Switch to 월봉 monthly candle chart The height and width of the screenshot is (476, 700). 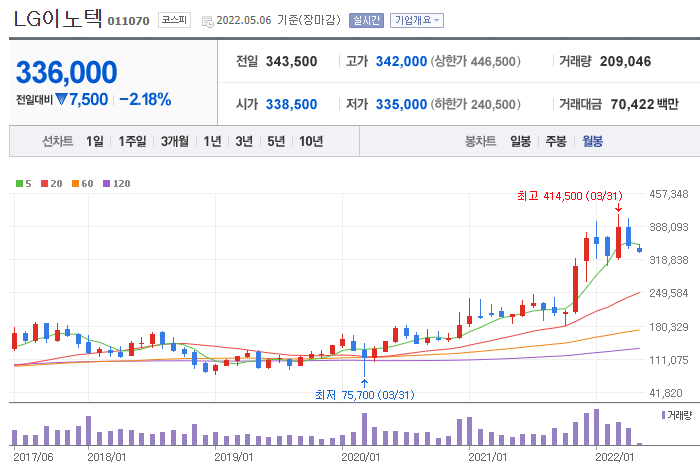point(592,142)
